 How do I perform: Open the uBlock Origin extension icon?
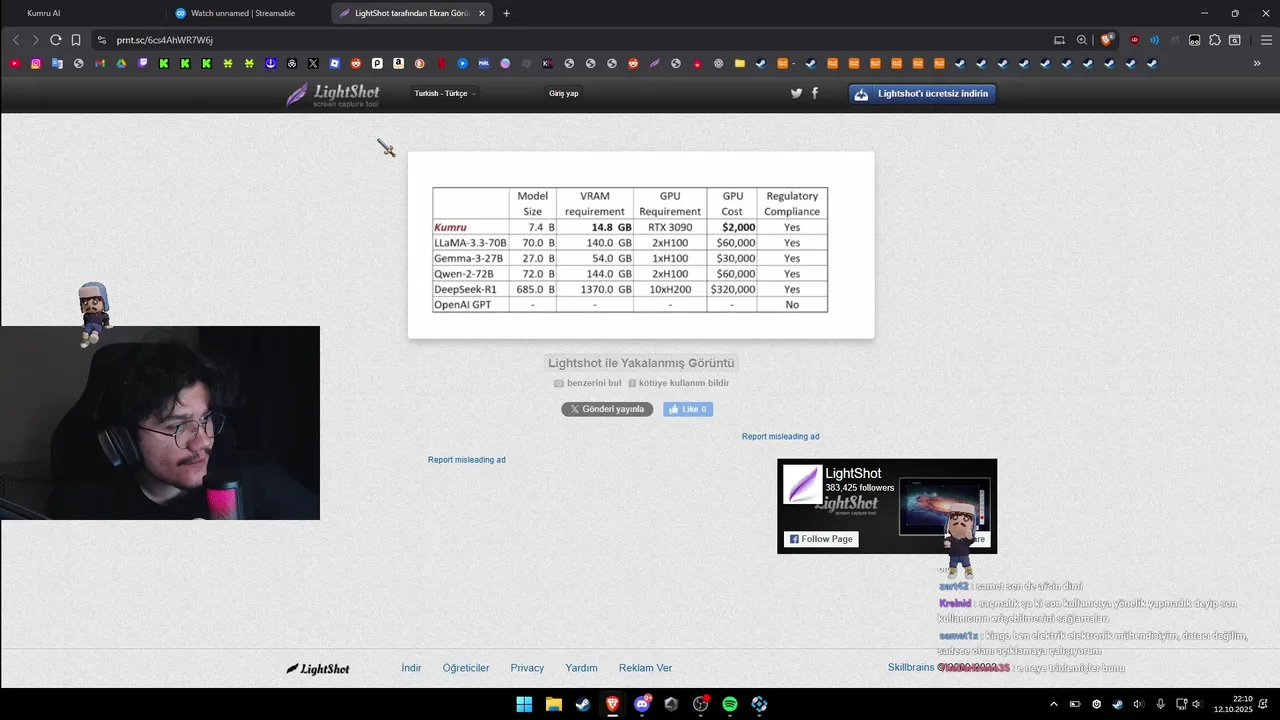click(x=1134, y=40)
